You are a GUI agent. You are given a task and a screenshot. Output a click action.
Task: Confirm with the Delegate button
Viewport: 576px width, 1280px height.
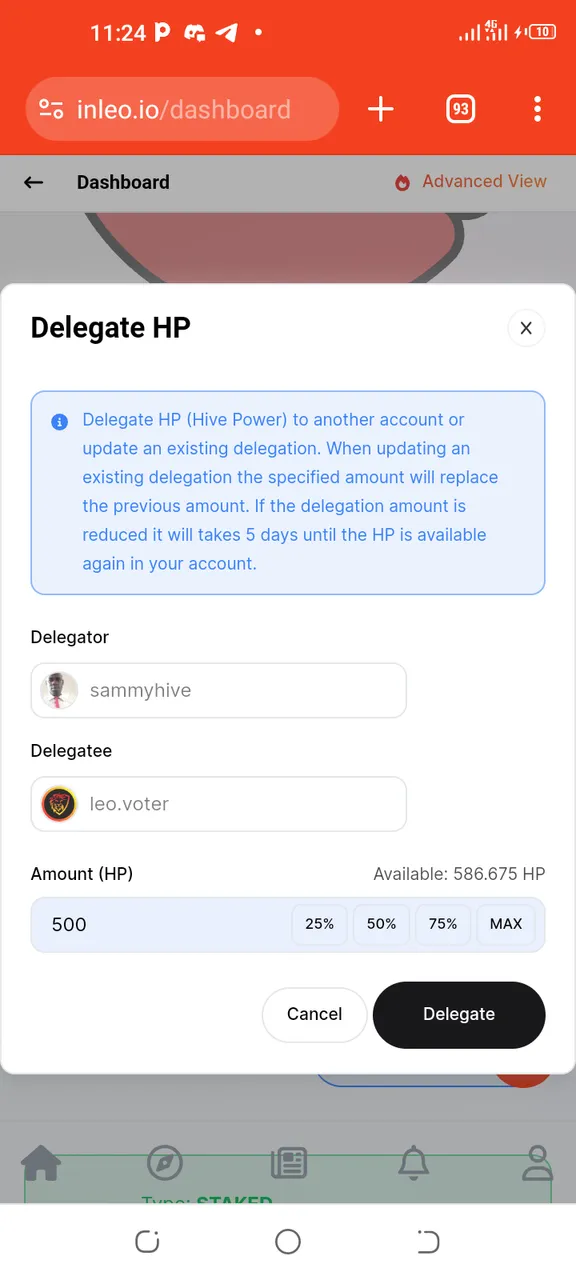click(459, 1014)
